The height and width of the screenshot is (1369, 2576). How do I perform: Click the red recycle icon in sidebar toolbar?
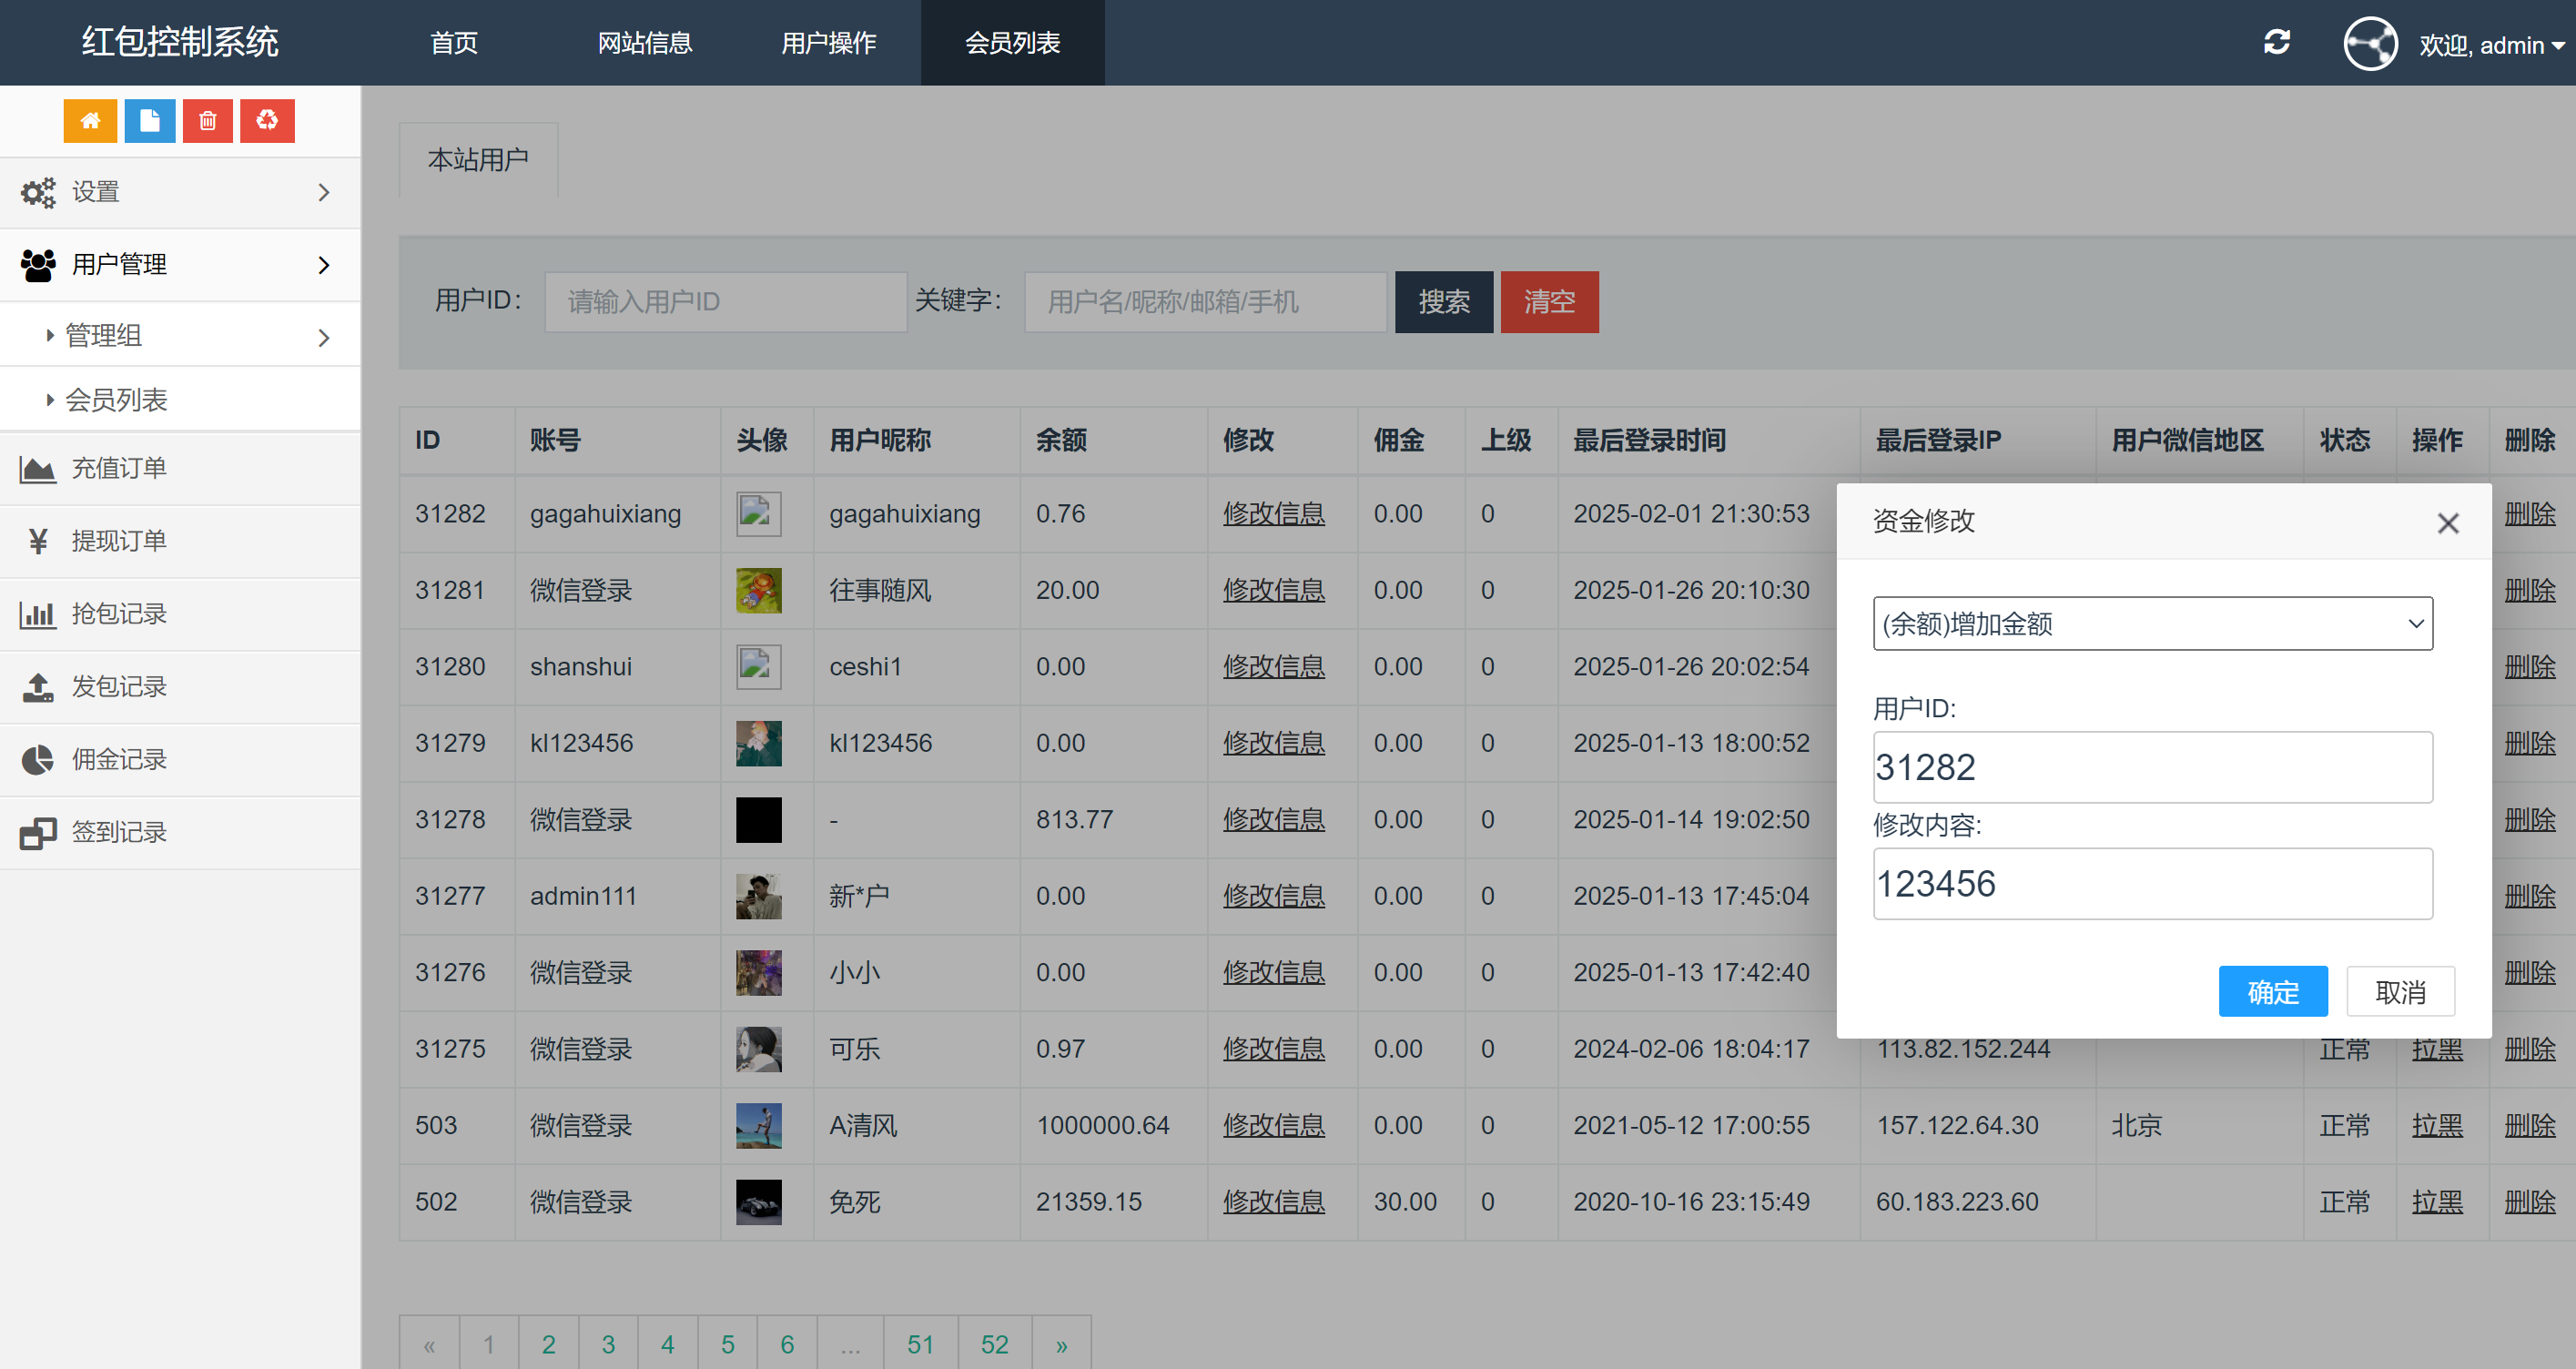click(266, 120)
